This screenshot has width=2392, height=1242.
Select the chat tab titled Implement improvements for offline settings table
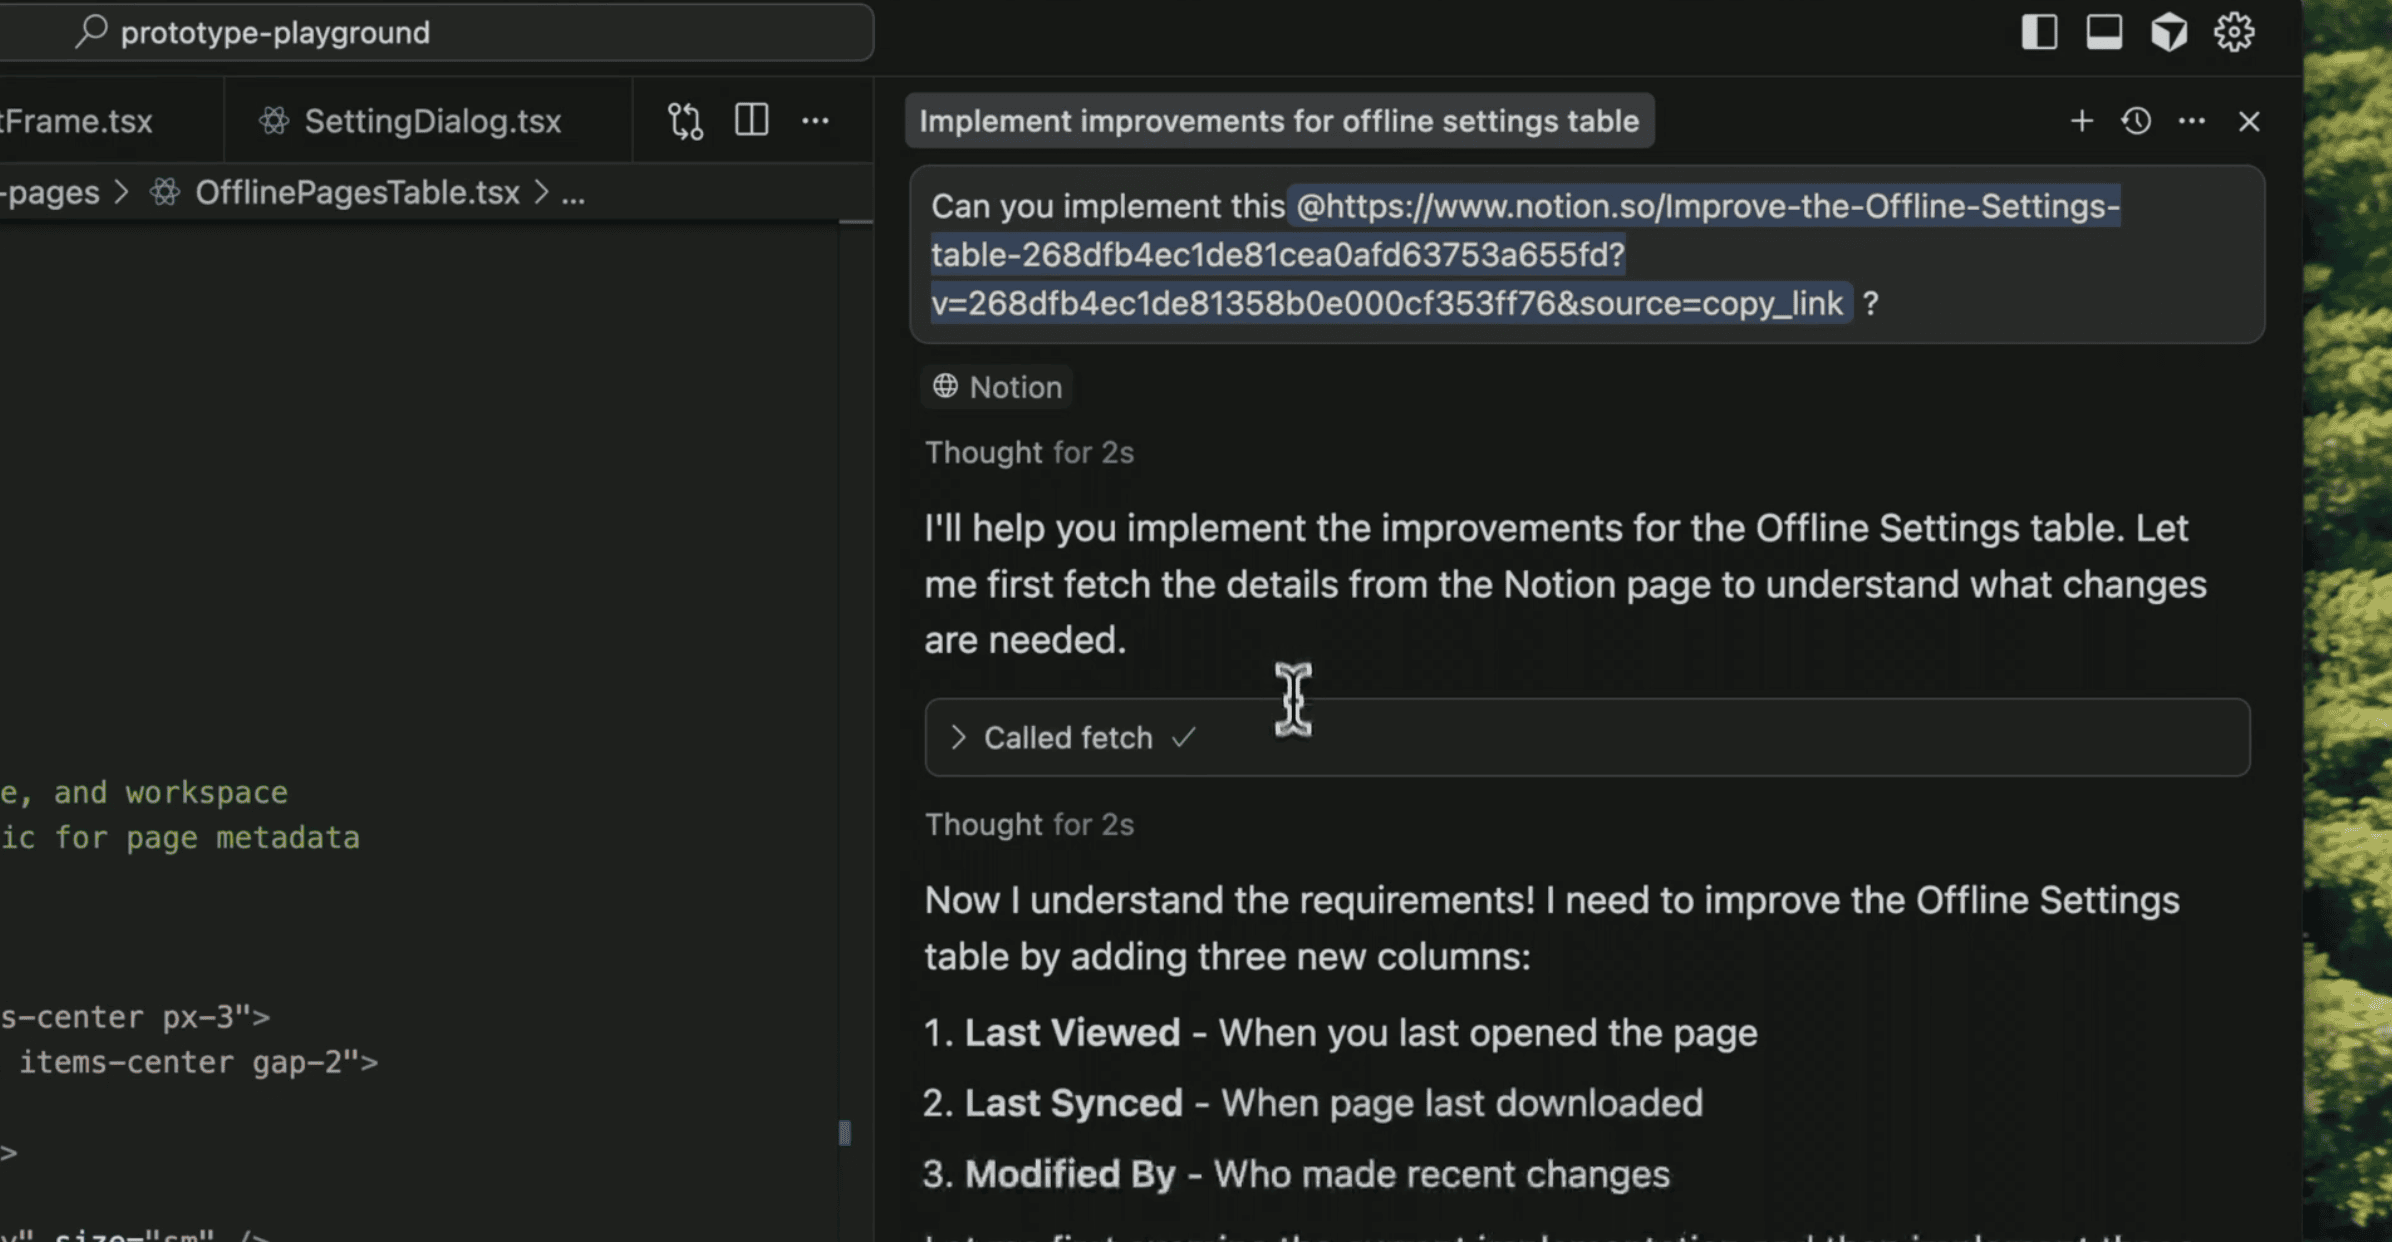point(1279,121)
